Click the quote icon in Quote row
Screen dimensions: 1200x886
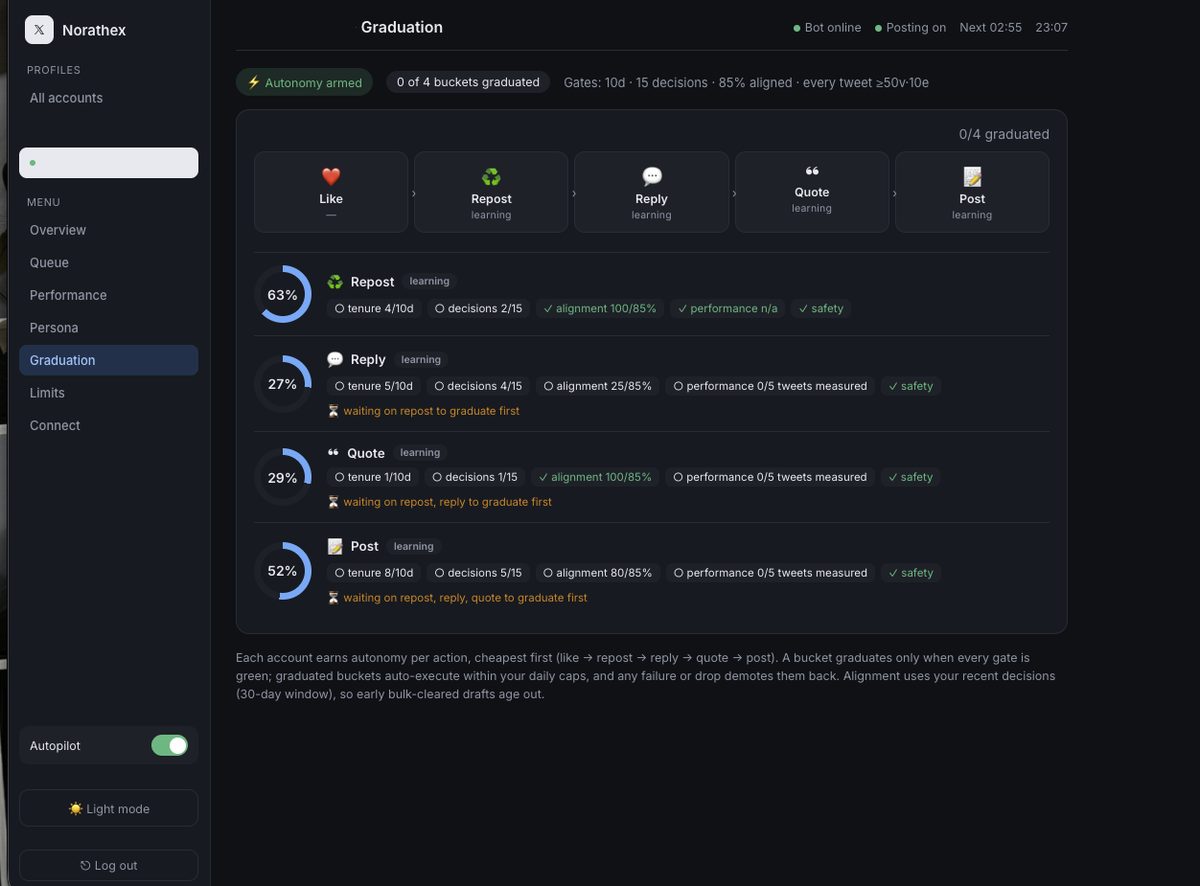click(x=333, y=453)
